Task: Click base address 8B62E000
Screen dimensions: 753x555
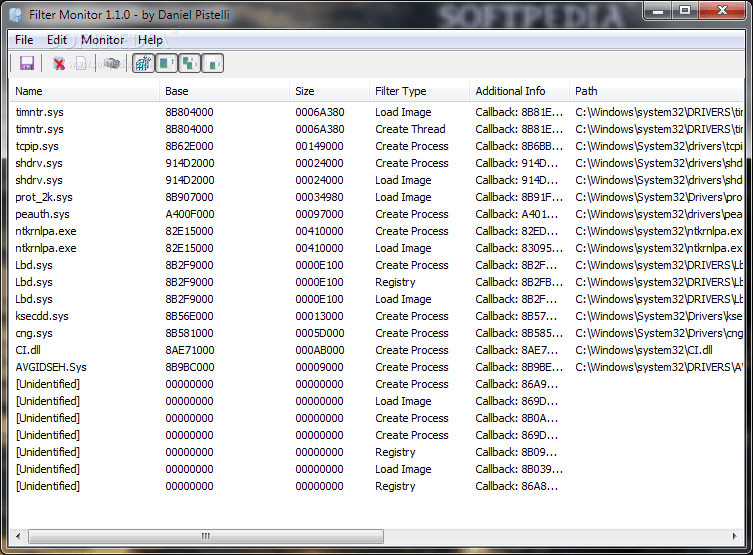Action: [x=189, y=146]
